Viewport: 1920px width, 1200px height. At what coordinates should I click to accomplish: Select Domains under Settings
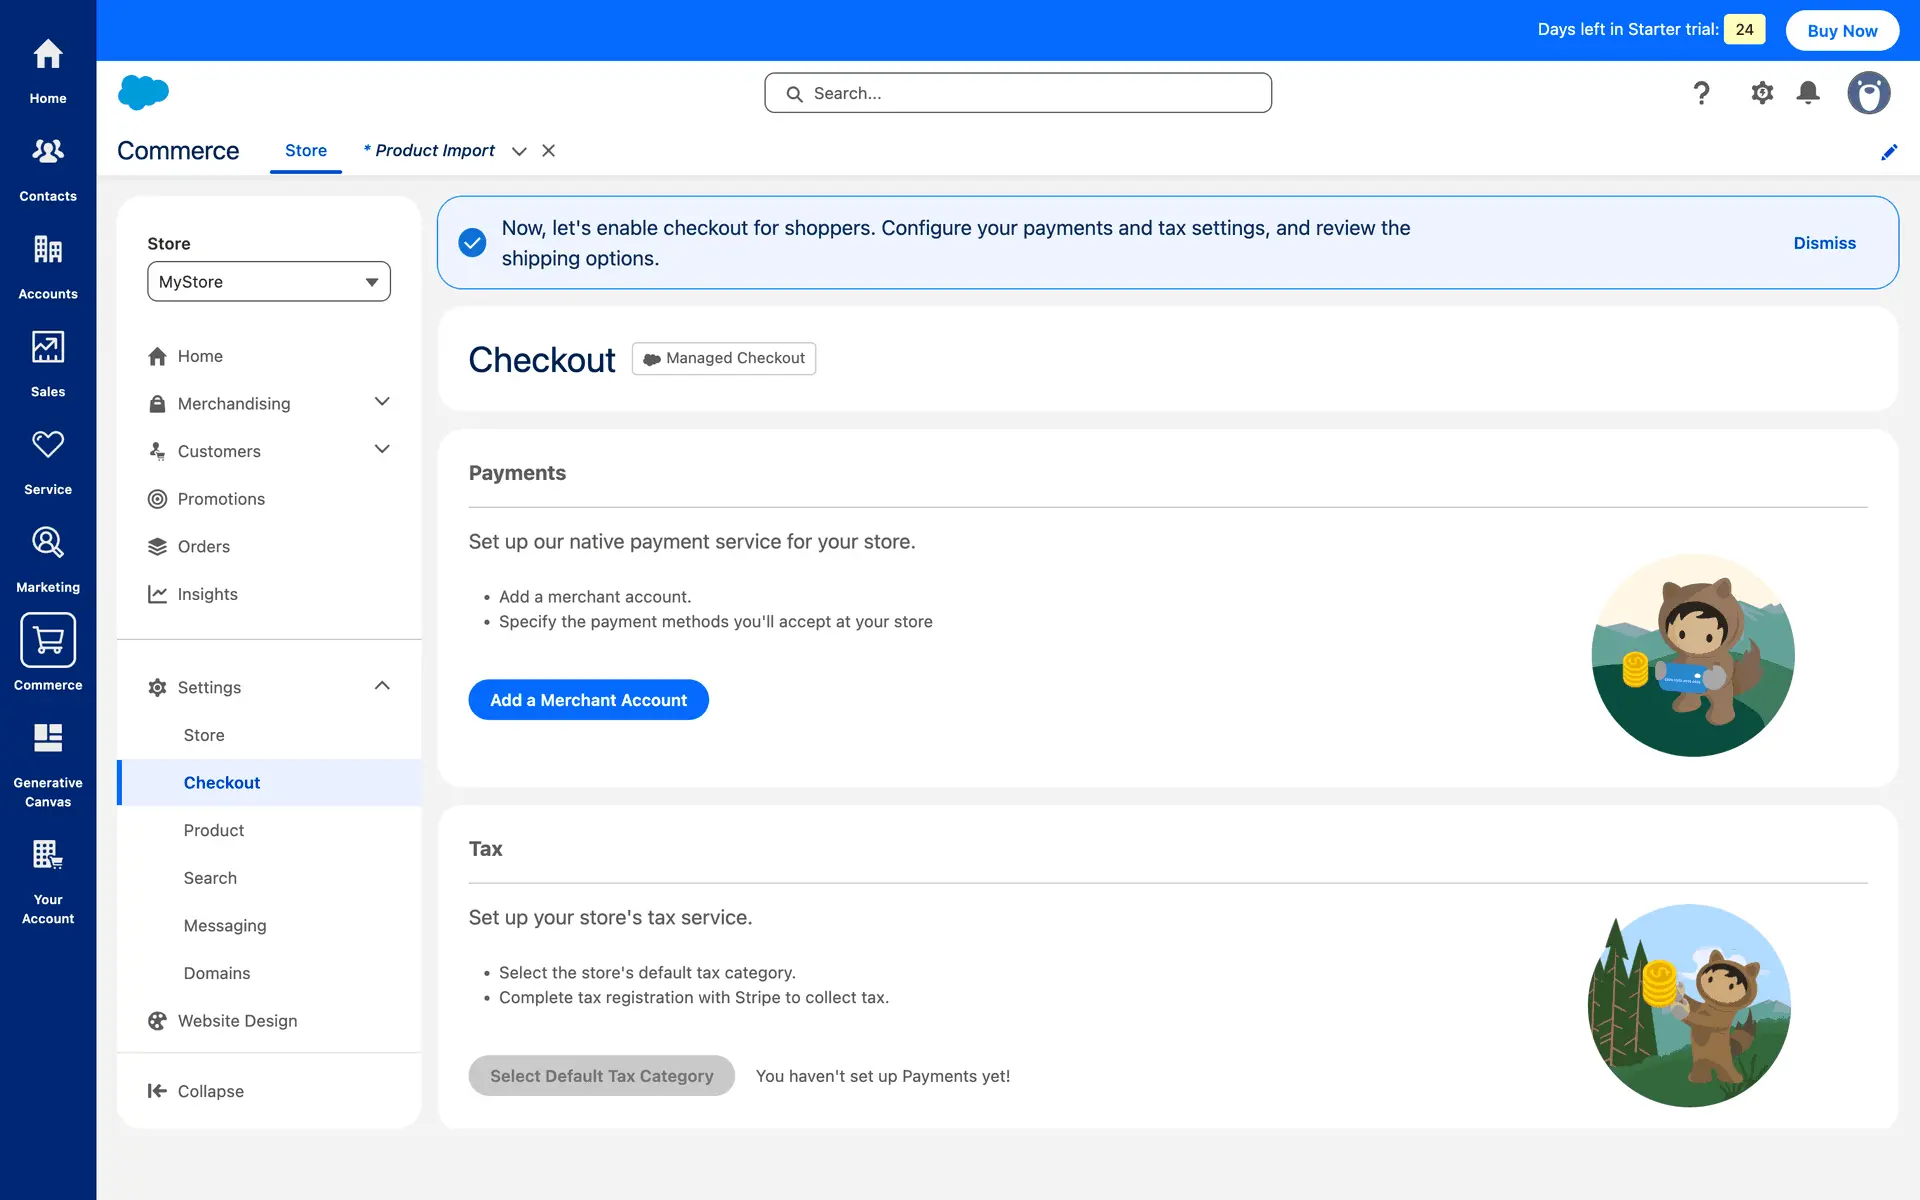point(217,973)
